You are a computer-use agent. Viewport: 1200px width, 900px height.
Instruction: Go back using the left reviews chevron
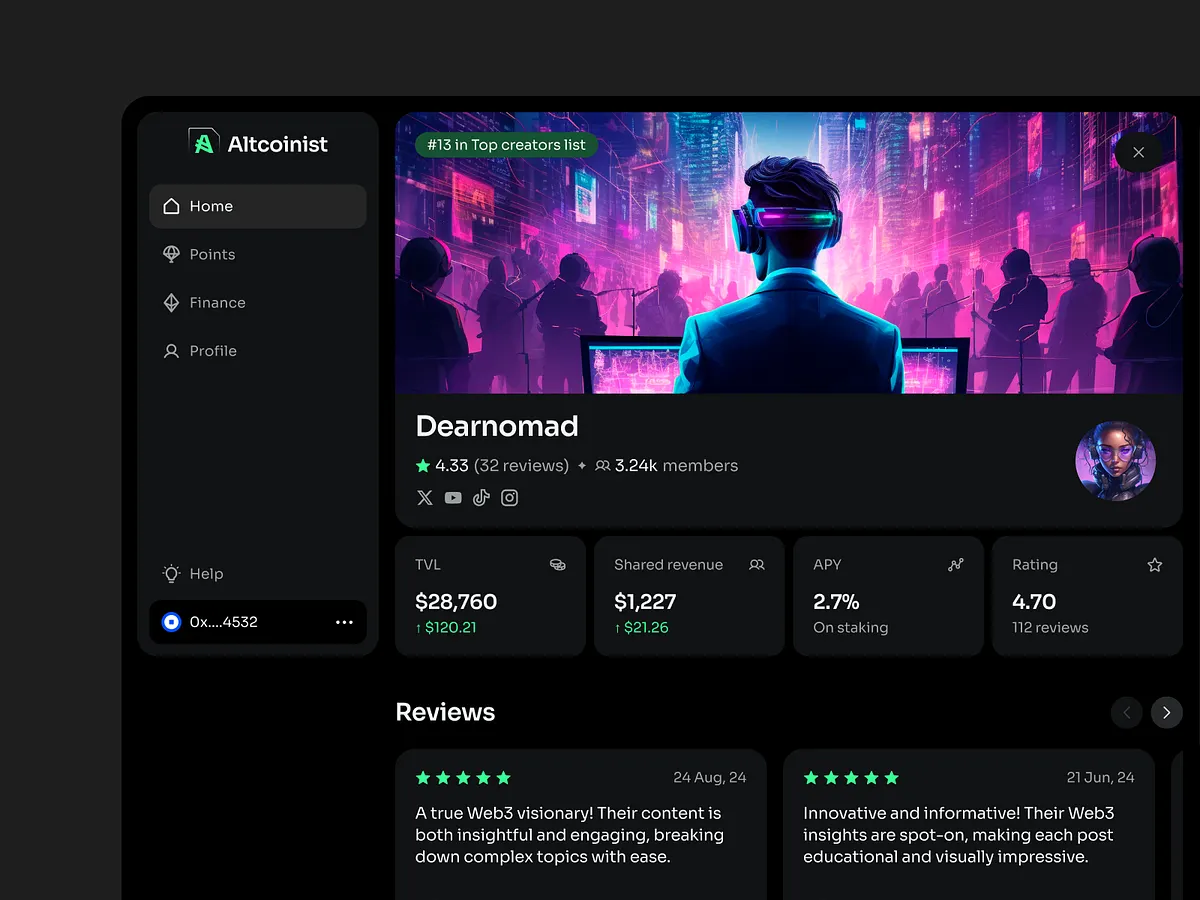(1126, 712)
